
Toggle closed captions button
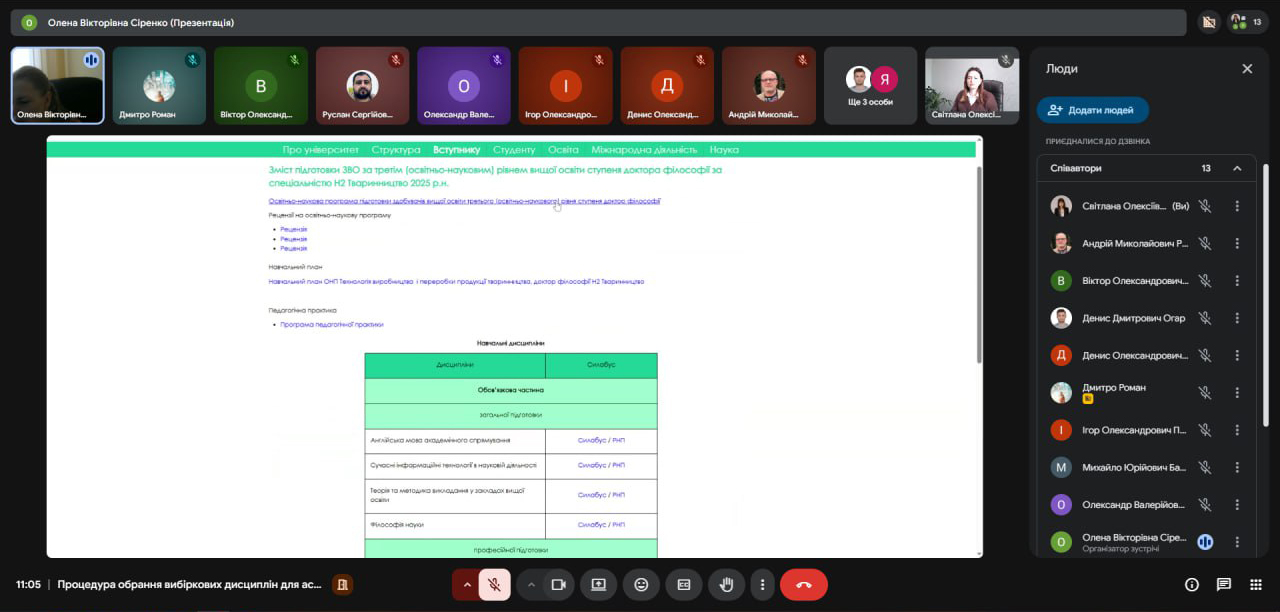pyautogui.click(x=684, y=584)
